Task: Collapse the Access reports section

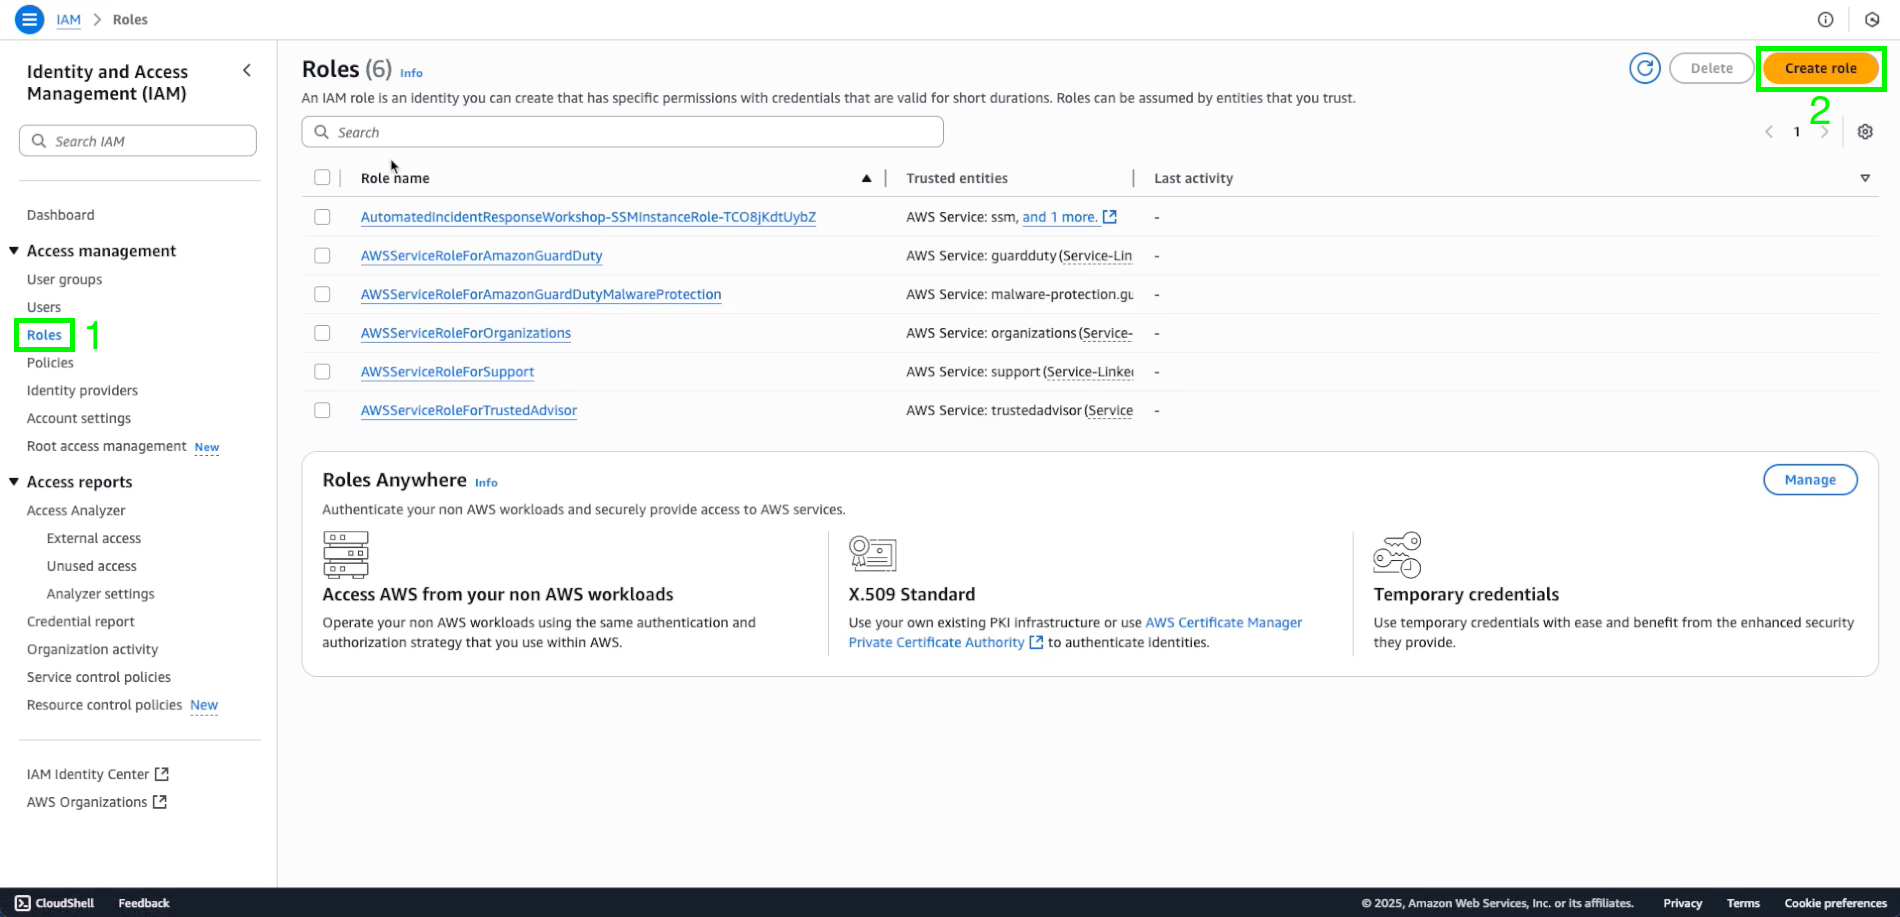Action: pos(14,482)
